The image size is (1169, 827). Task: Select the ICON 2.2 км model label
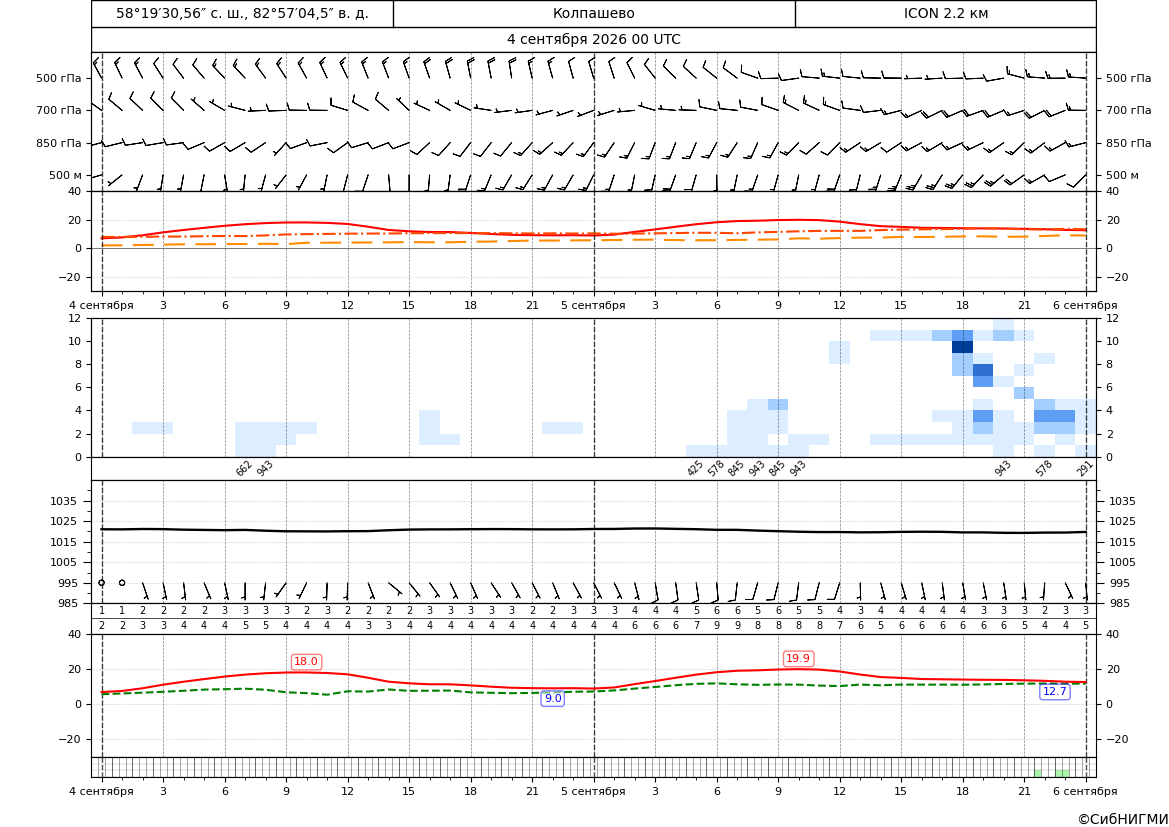(x=945, y=13)
